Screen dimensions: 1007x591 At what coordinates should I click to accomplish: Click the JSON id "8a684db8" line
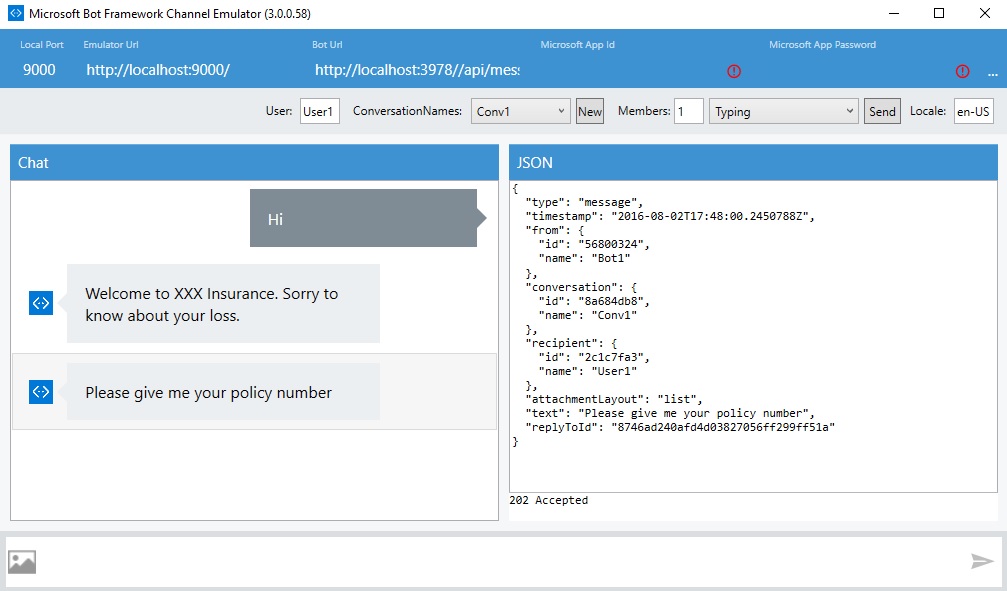click(594, 301)
